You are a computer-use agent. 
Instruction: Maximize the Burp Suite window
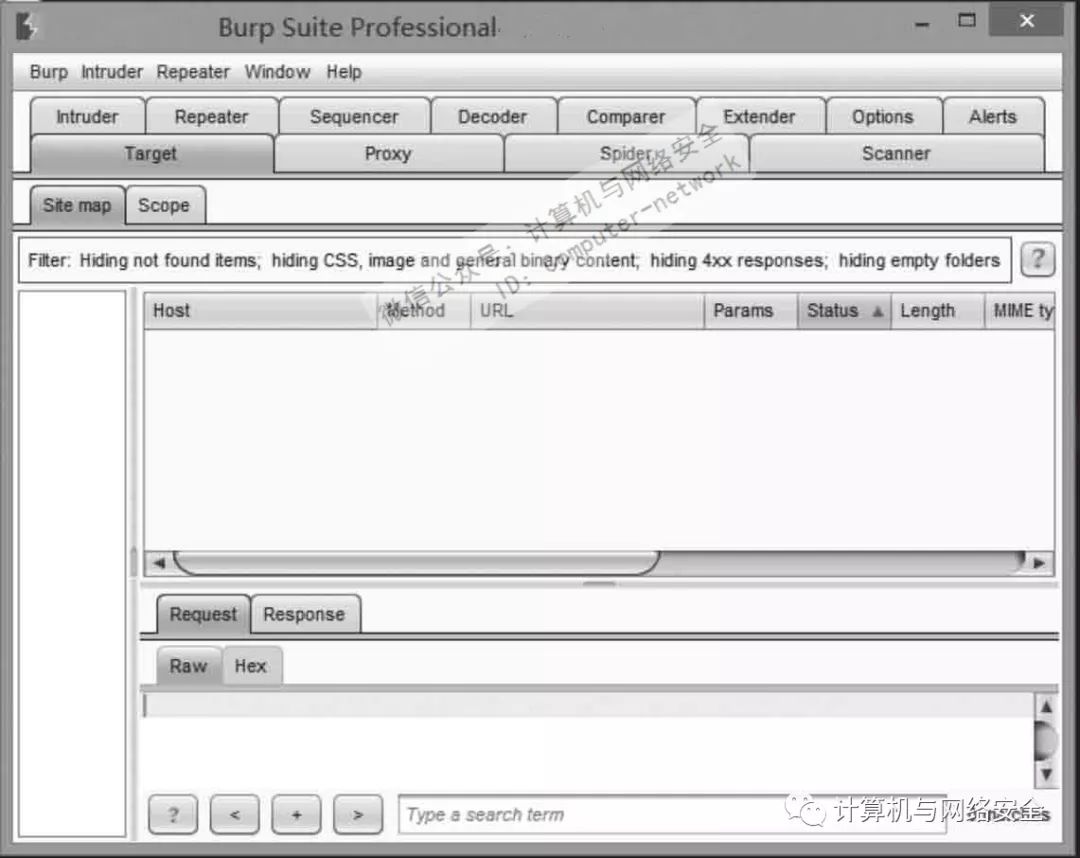967,21
